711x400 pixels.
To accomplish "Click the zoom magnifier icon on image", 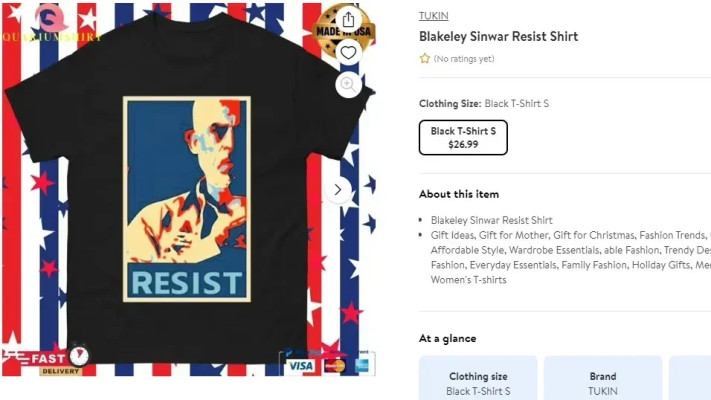I will pyautogui.click(x=348, y=84).
